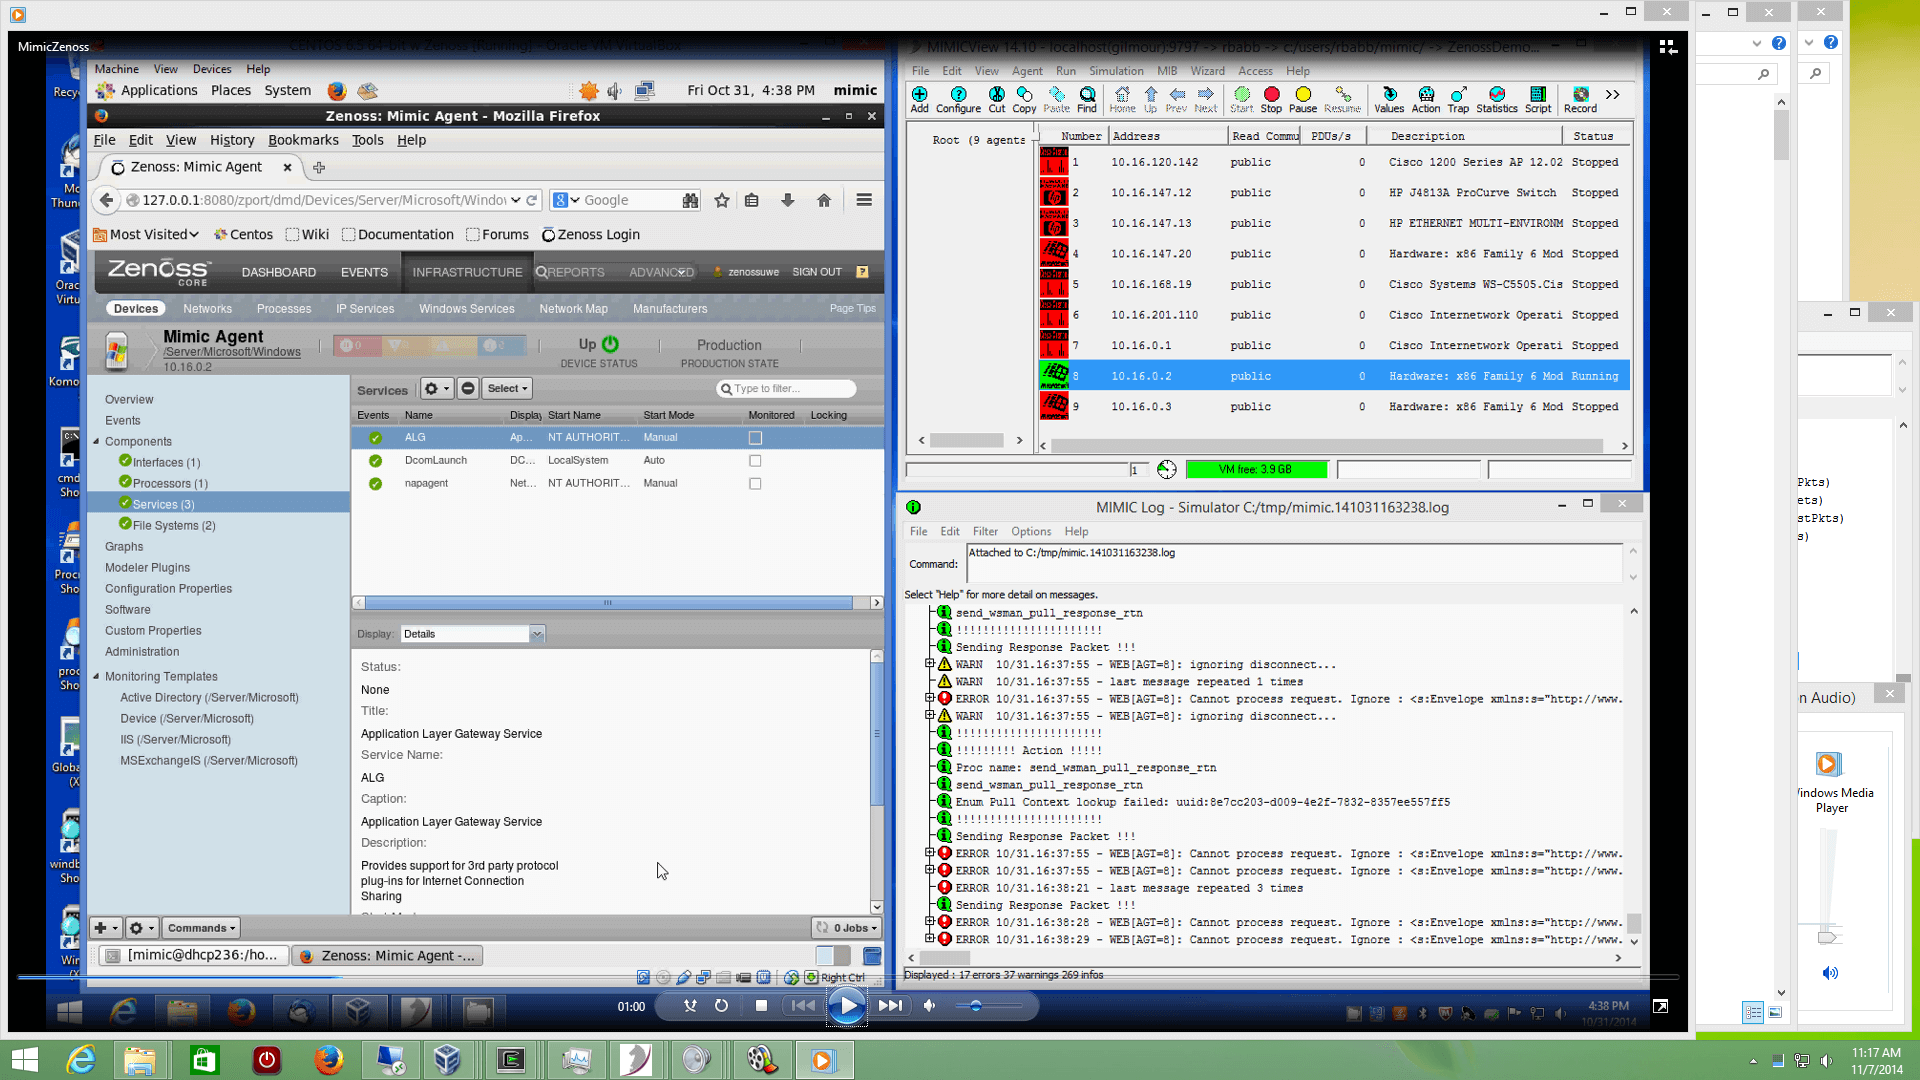Switch to the Windows Services subtab
The image size is (1920, 1080).
coord(467,309)
